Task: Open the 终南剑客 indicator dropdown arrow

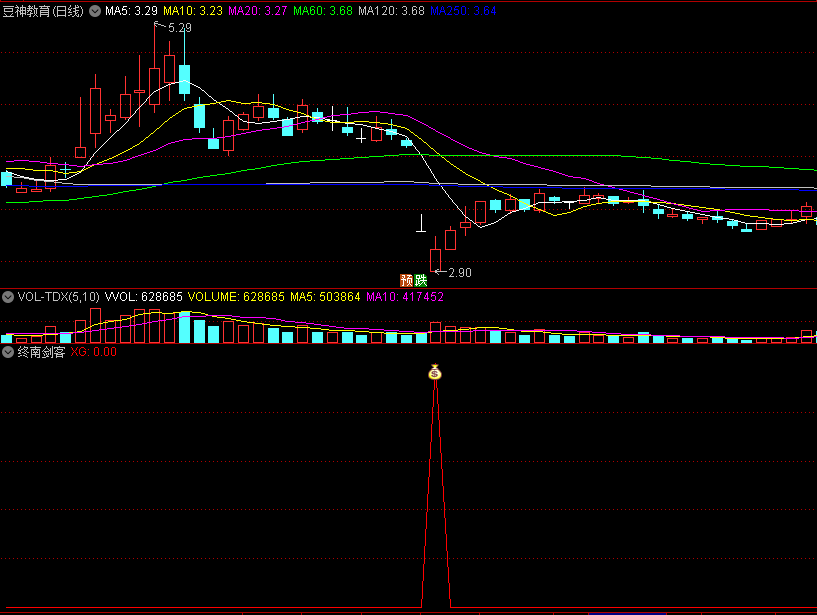Action: coord(8,352)
